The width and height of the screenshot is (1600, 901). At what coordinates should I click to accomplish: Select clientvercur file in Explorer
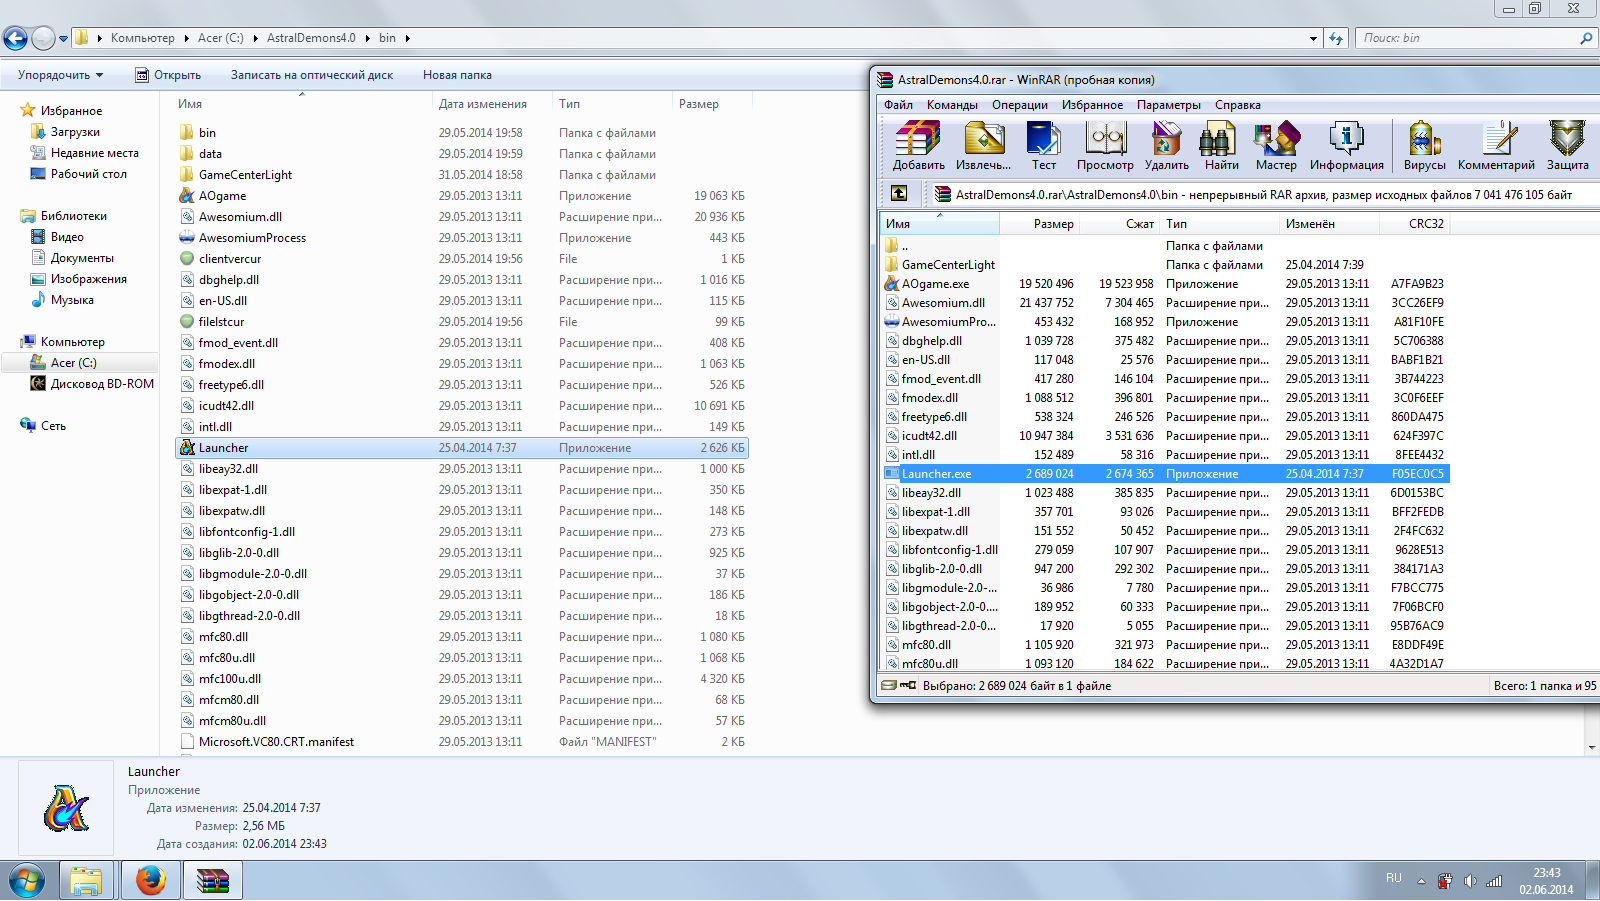(x=230, y=259)
